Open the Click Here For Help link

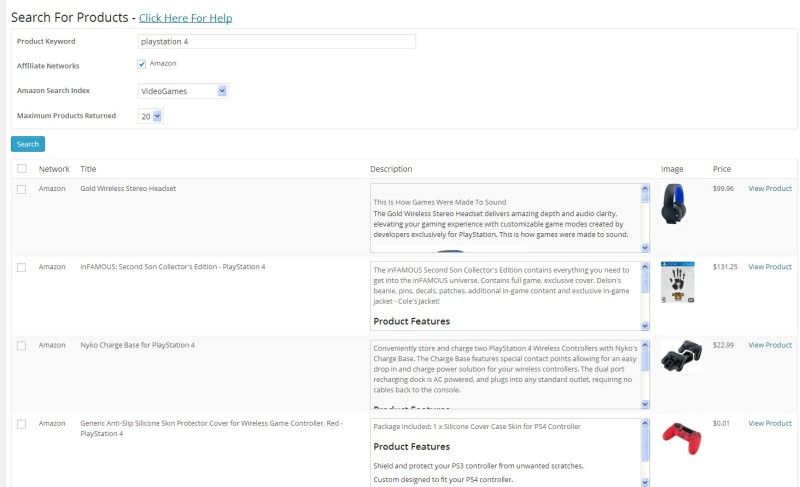coord(185,18)
